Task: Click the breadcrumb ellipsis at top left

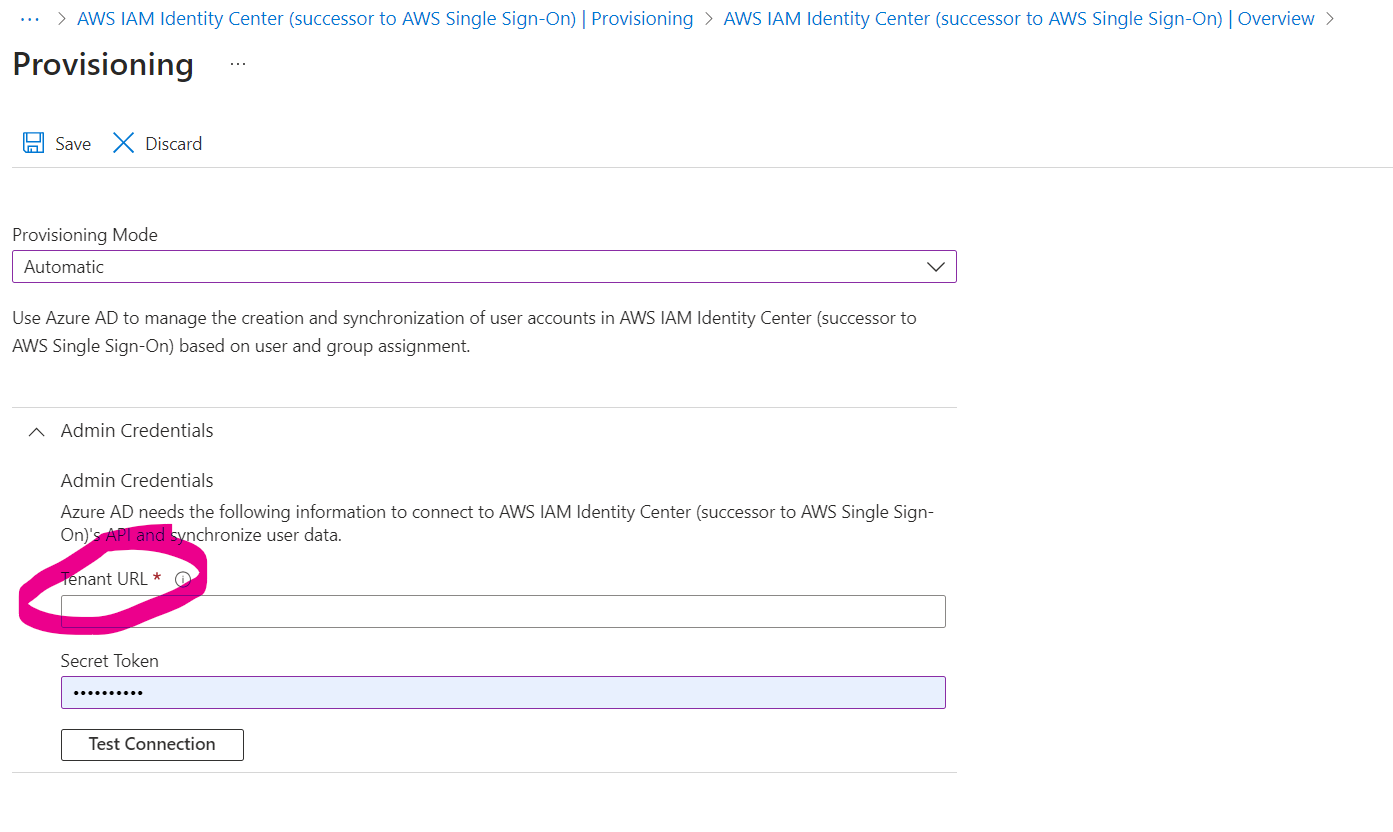Action: coord(30,18)
